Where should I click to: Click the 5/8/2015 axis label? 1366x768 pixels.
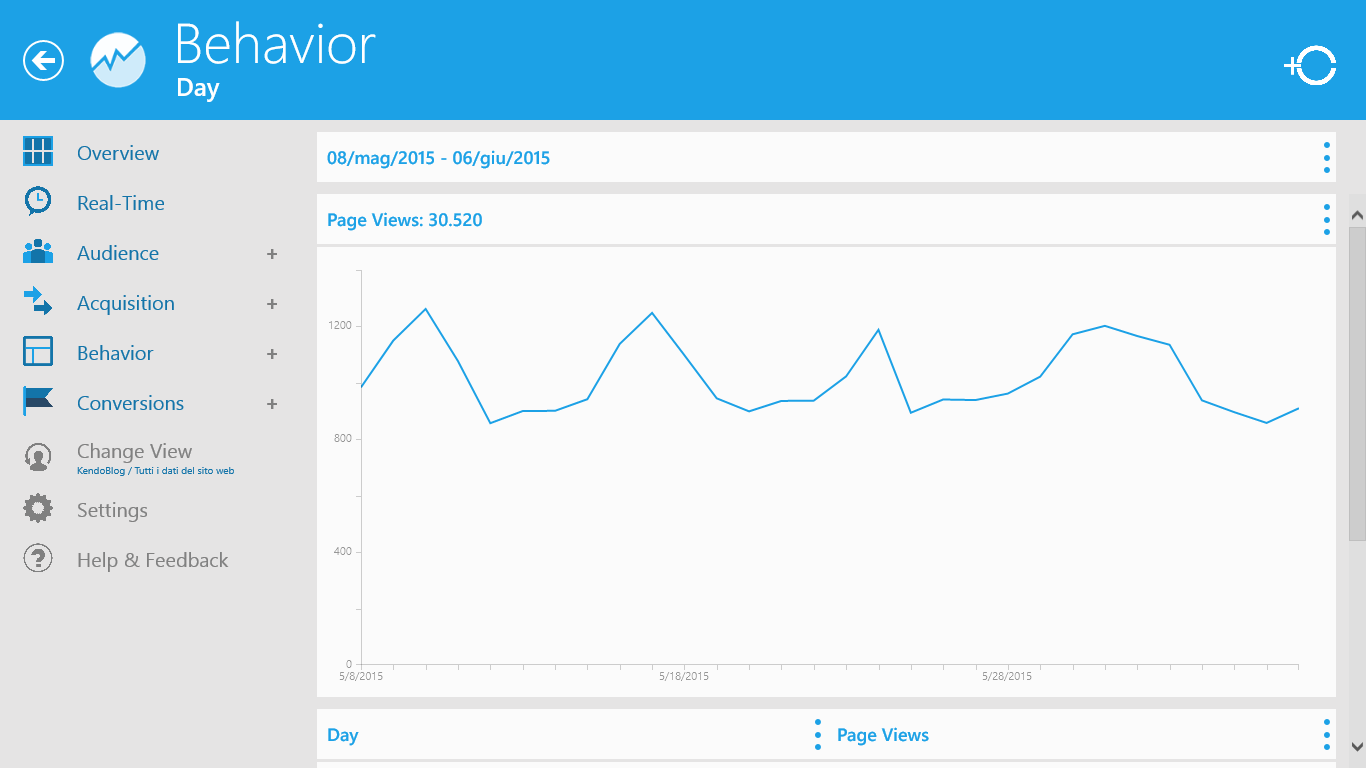click(361, 677)
